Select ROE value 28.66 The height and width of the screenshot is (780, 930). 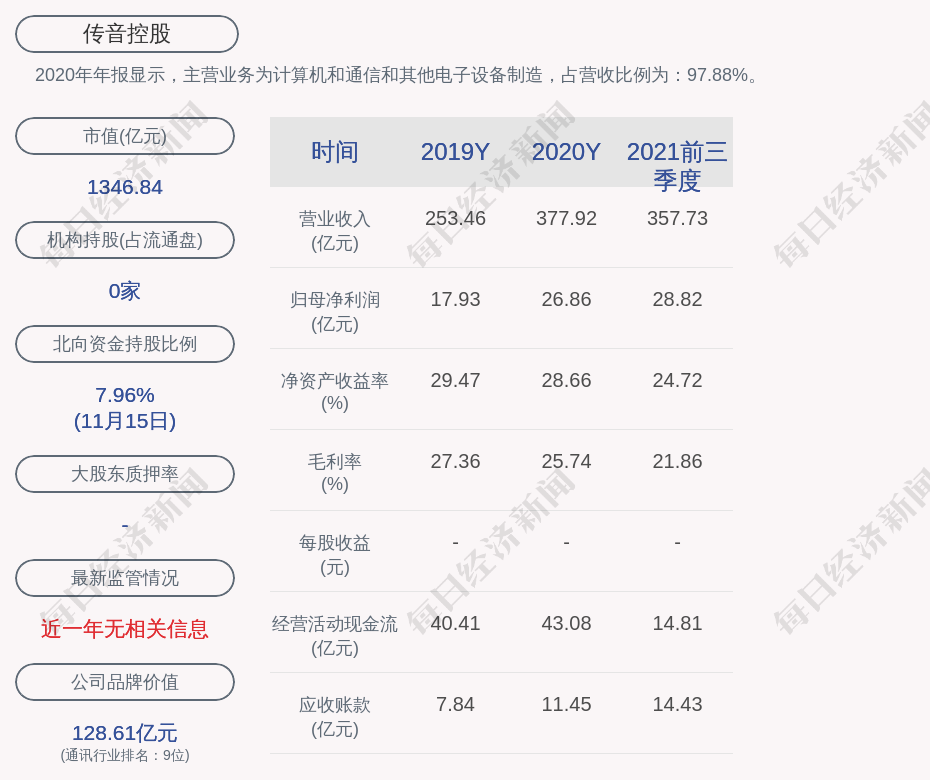pos(566,380)
